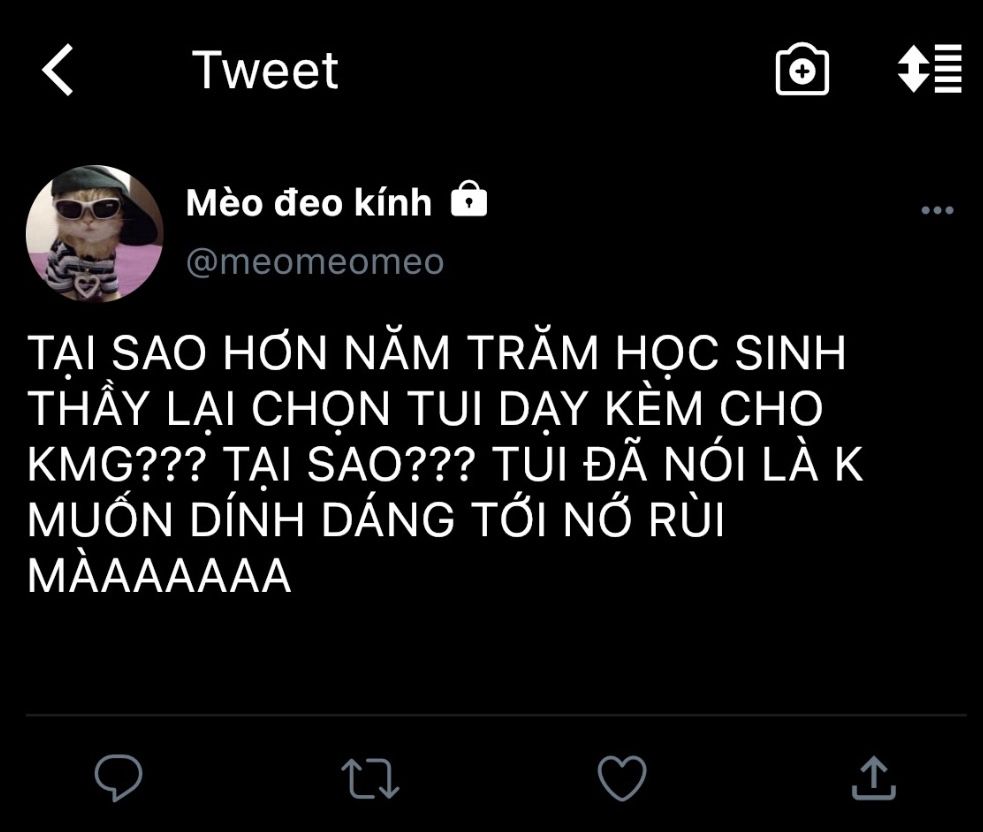
Task: Retweet using the looping arrows icon
Action: pyautogui.click(x=370, y=779)
